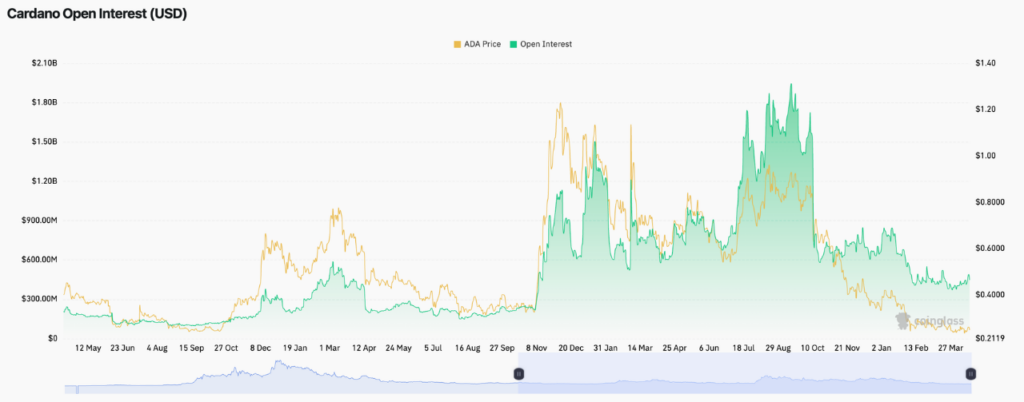Click the 14 Mar date label
The image size is (1024, 402).
click(641, 348)
